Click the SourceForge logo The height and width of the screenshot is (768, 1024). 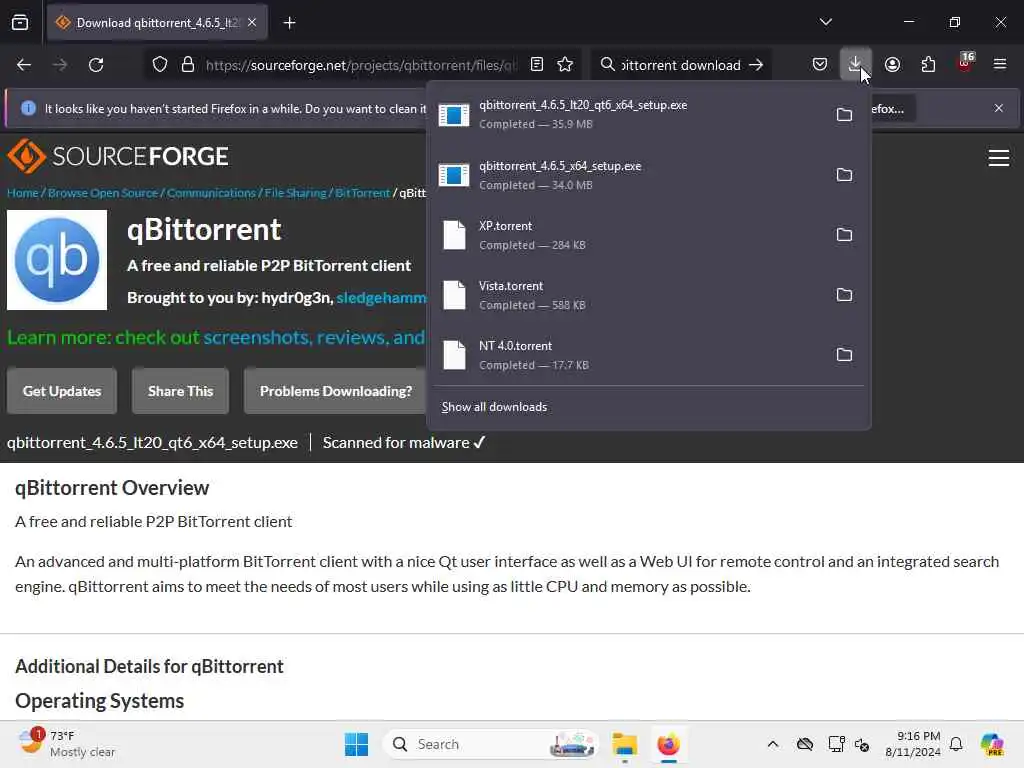pyautogui.click(x=118, y=156)
